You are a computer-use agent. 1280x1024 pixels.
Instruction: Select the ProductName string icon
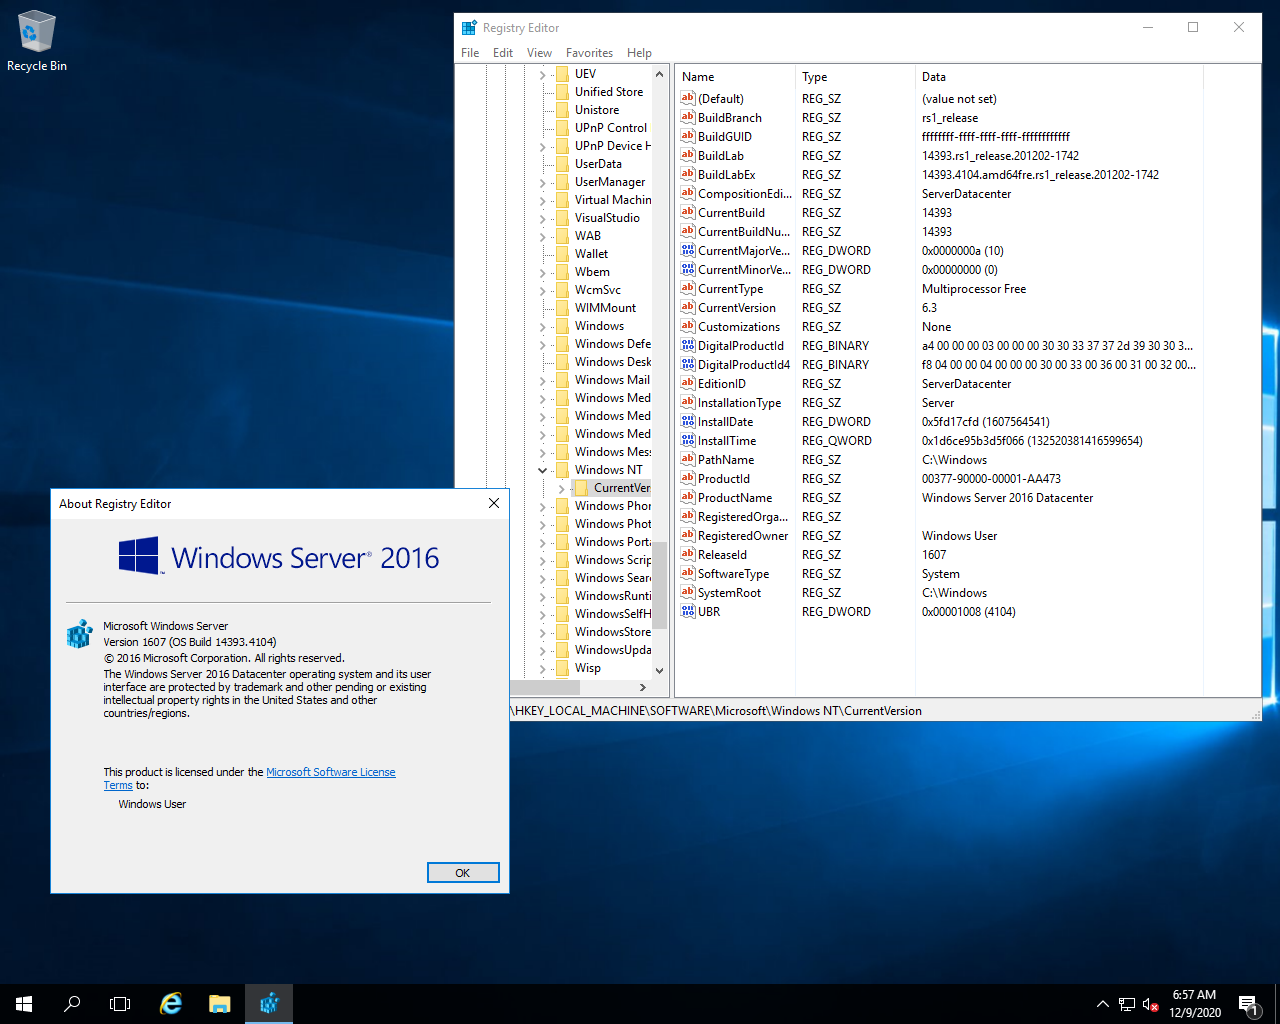point(687,497)
